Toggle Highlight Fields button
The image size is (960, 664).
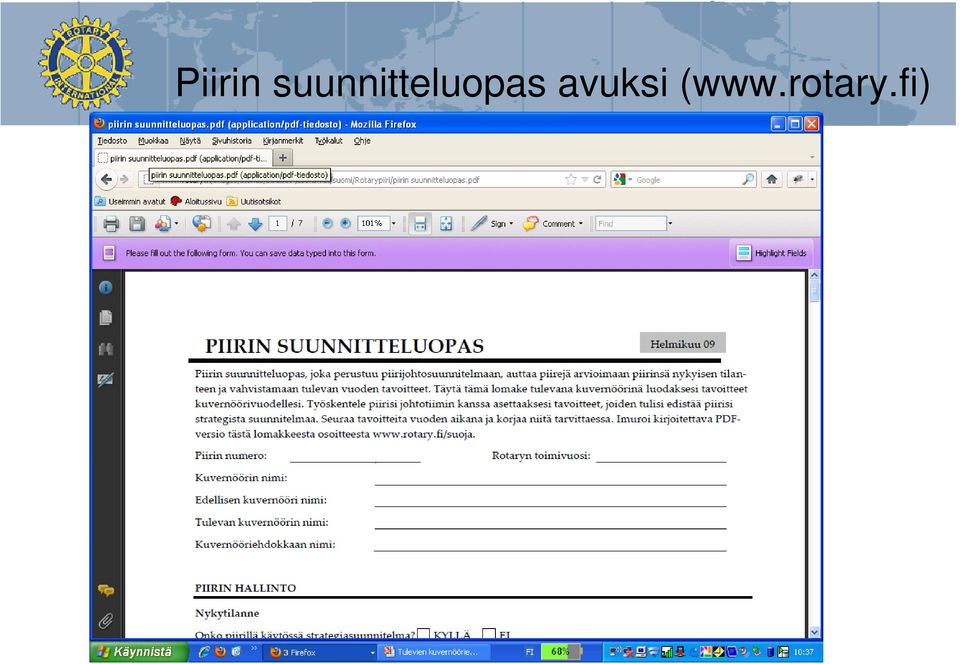click(771, 253)
